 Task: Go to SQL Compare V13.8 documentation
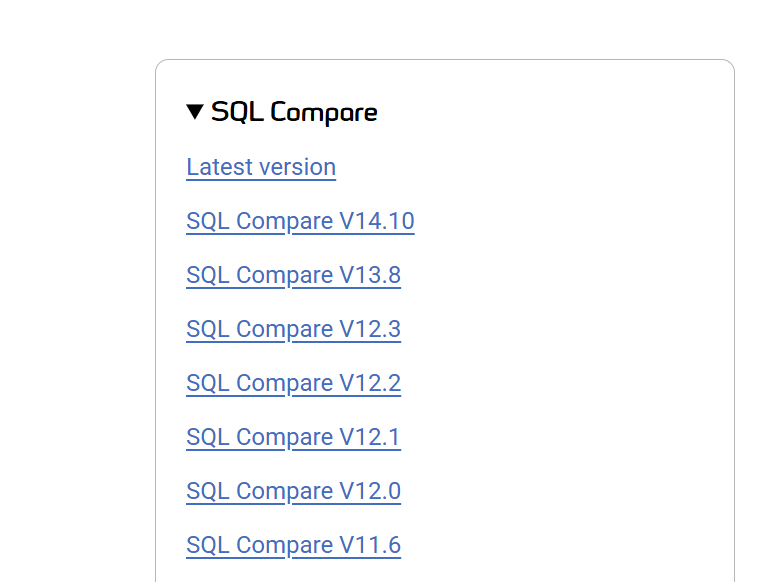[293, 275]
